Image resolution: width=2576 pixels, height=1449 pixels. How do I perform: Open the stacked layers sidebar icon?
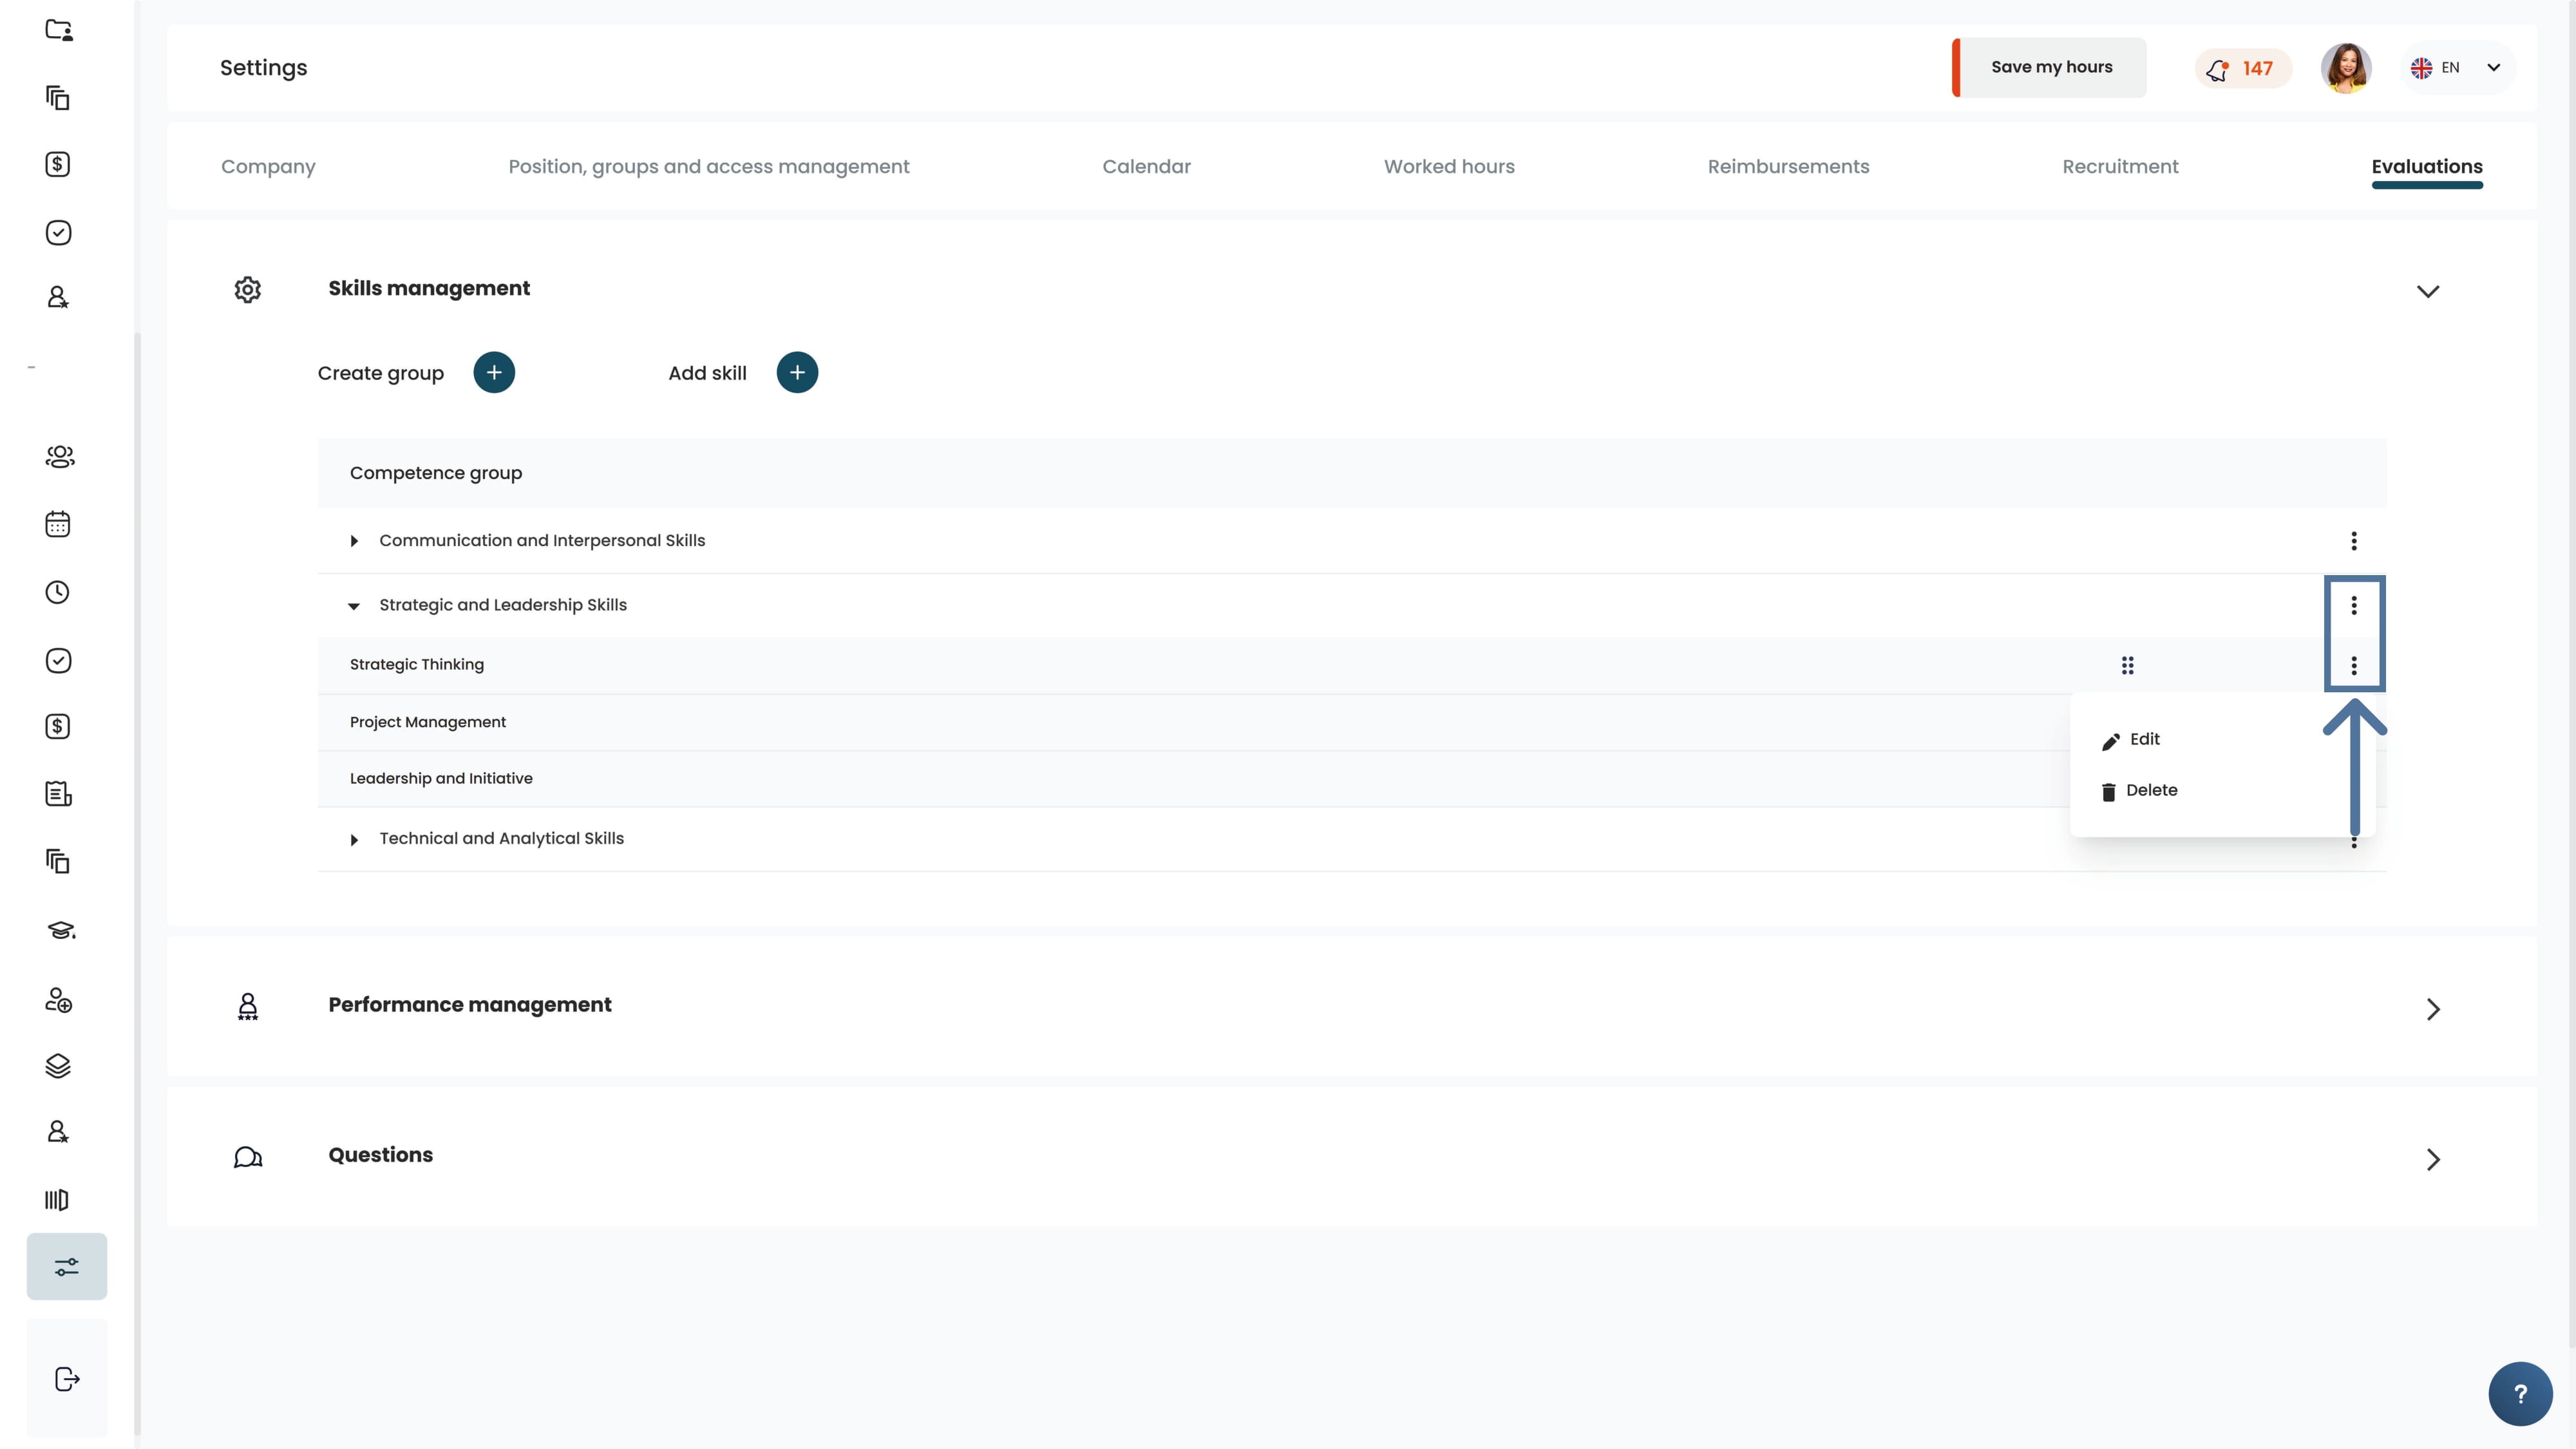pyautogui.click(x=58, y=1066)
